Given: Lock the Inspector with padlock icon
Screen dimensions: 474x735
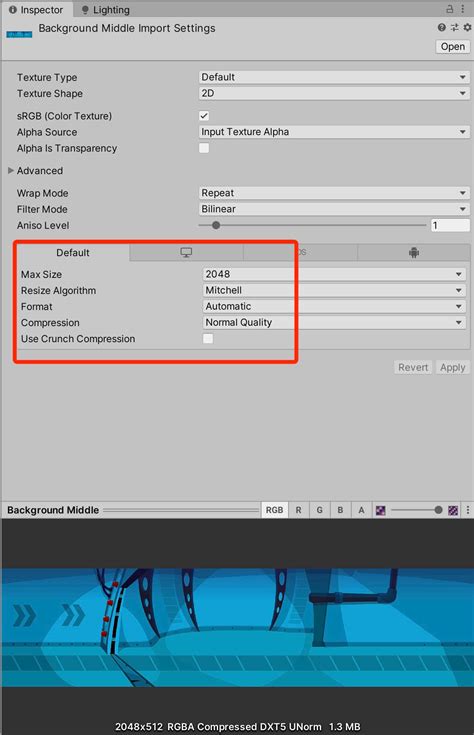Looking at the screenshot, I should pos(450,9).
